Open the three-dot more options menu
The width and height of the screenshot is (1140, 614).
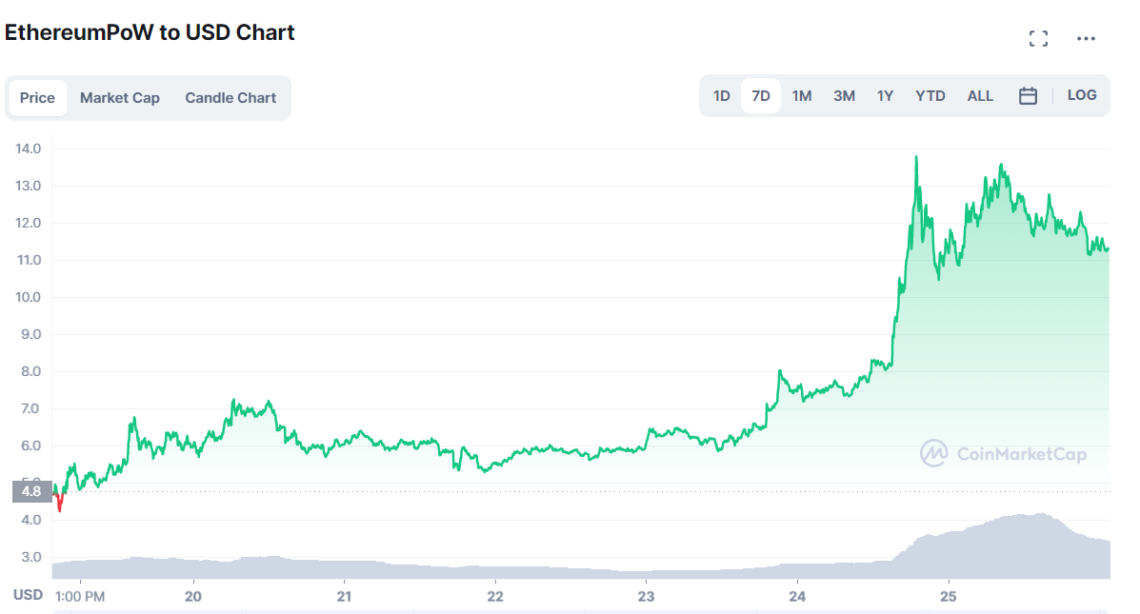[1086, 39]
